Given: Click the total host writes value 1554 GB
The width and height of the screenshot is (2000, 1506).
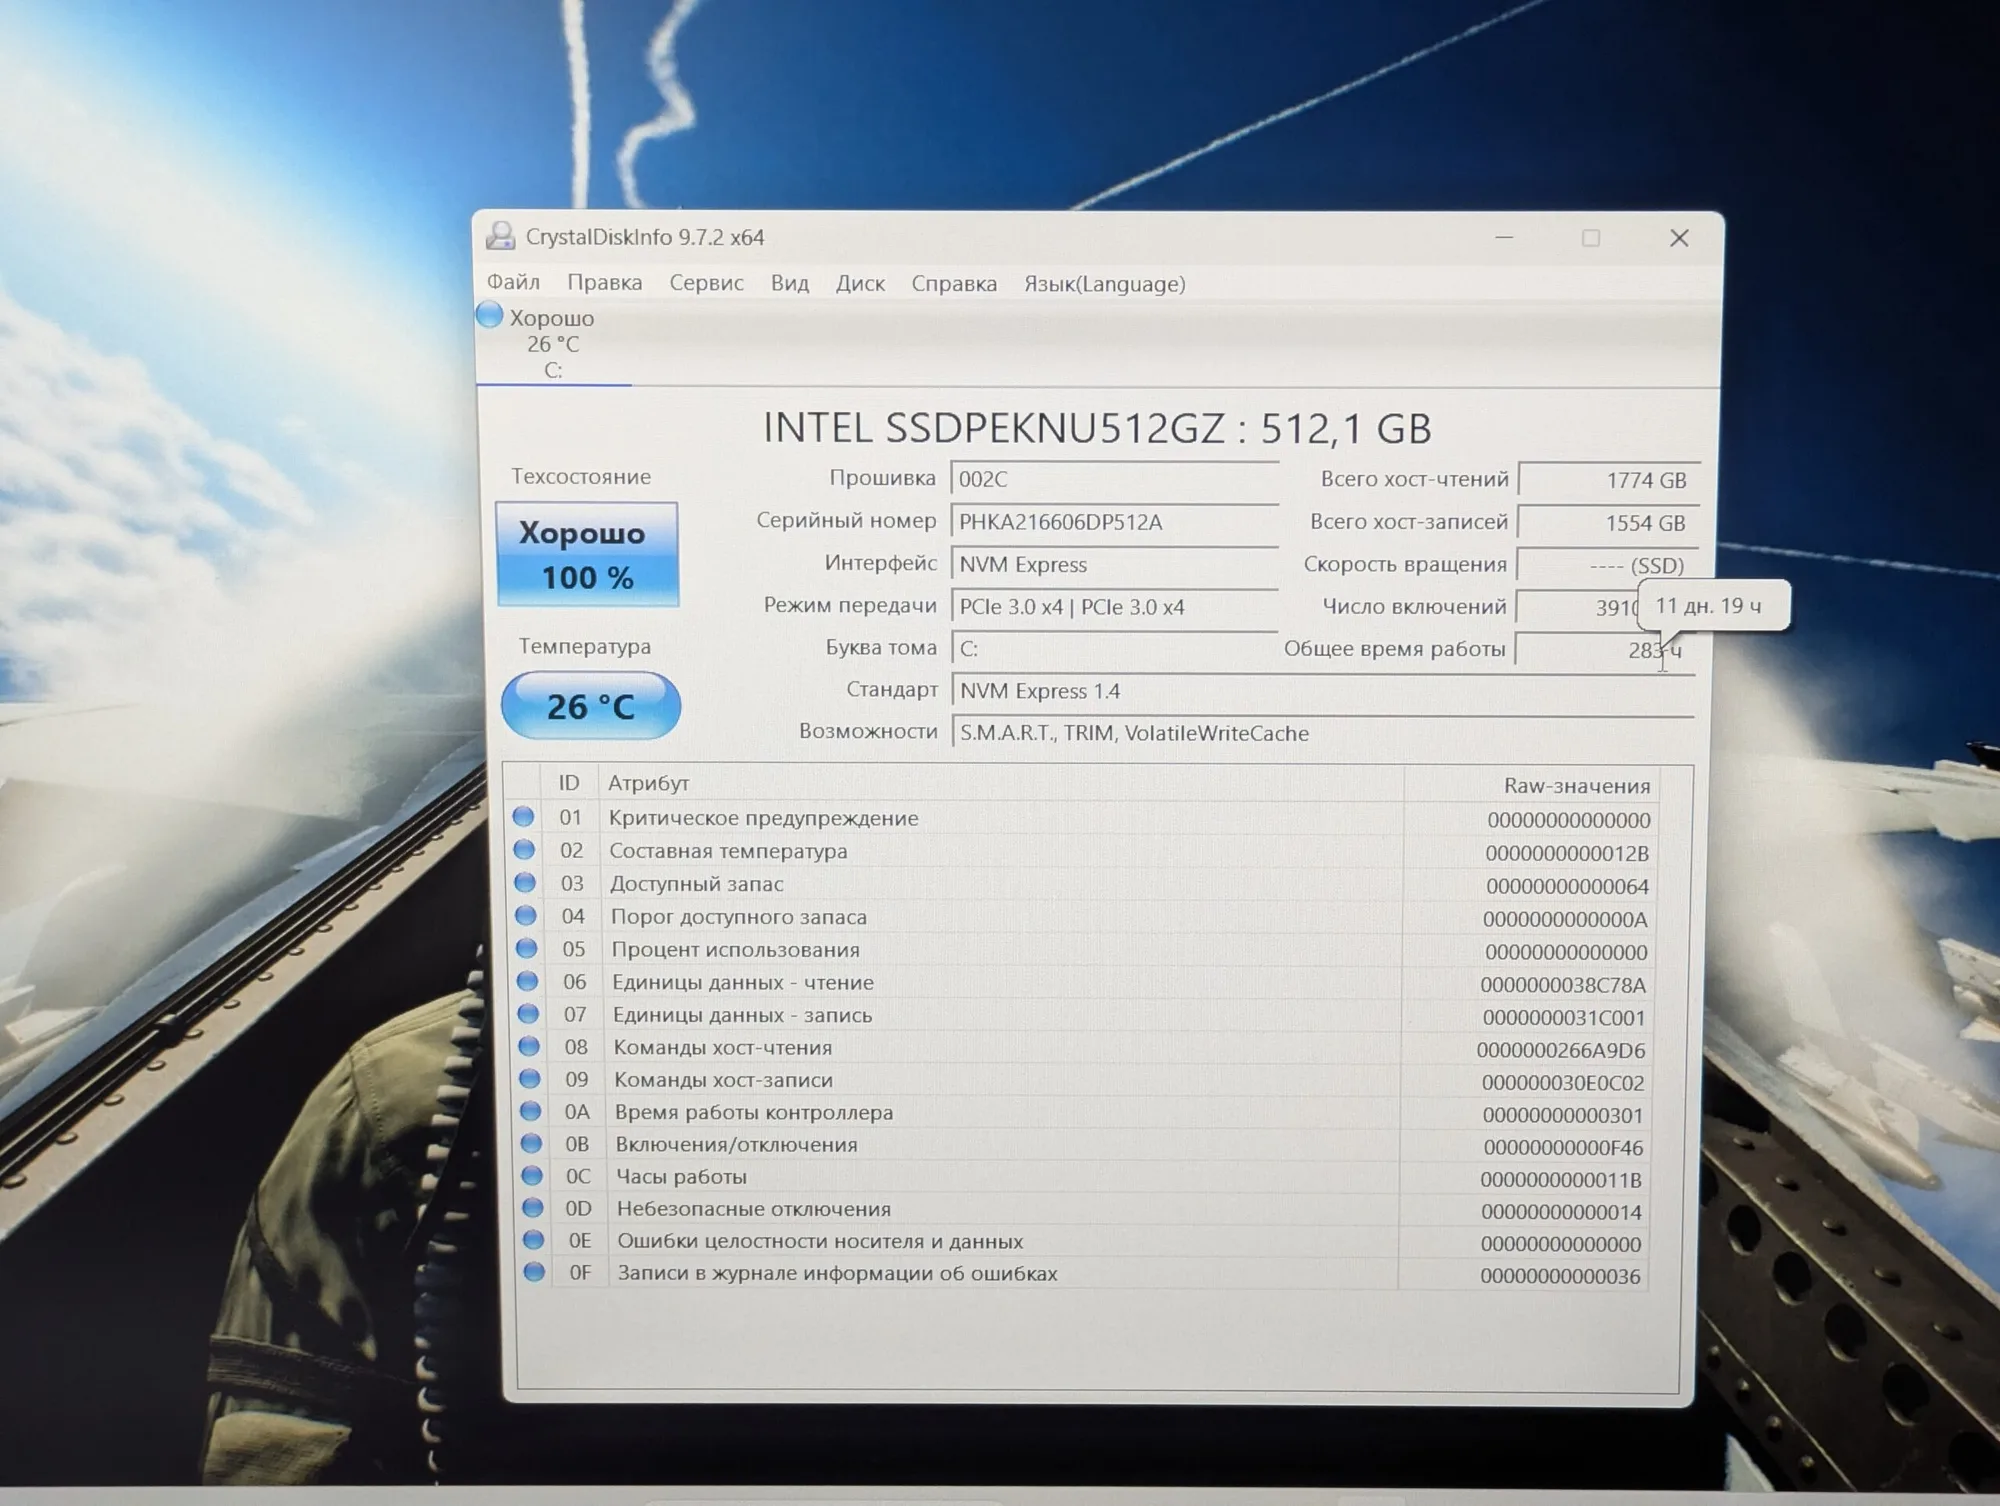Looking at the screenshot, I should pos(1607,523).
